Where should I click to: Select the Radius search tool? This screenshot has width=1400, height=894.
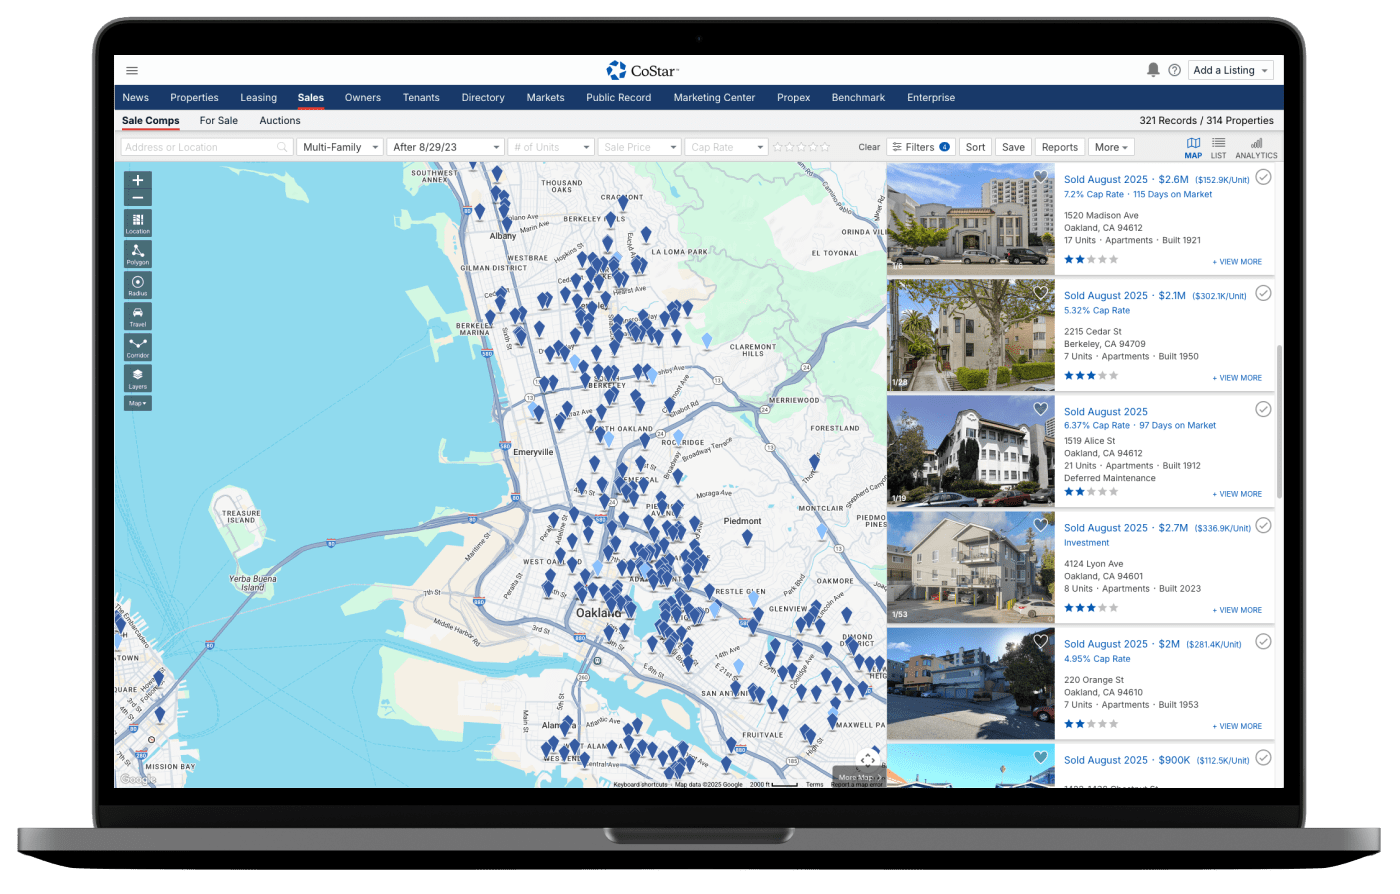[x=138, y=285]
